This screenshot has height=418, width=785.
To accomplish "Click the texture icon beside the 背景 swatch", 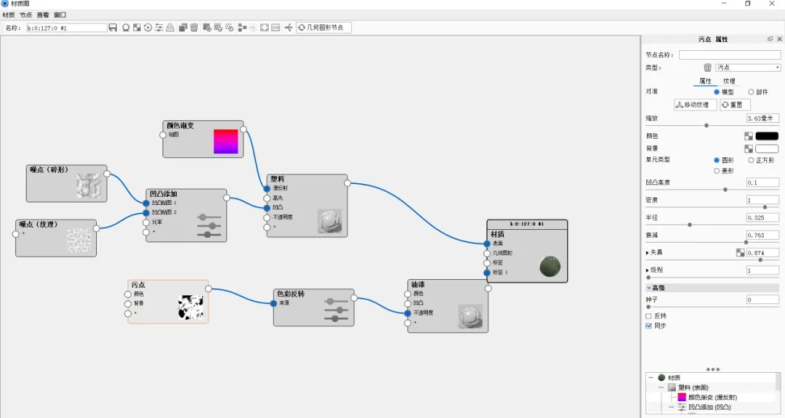I will (748, 148).
